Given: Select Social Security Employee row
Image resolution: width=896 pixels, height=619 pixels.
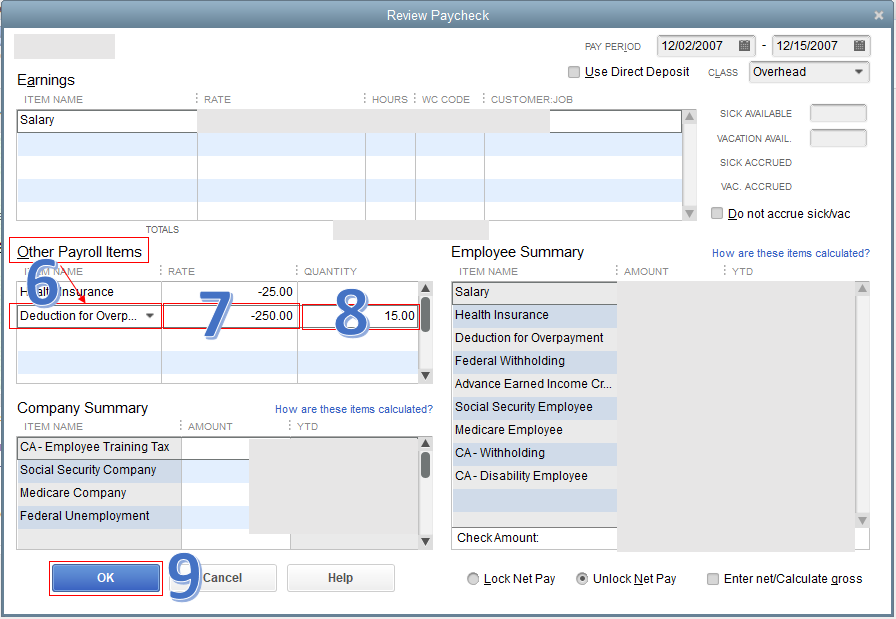Looking at the screenshot, I should pyautogui.click(x=534, y=407).
